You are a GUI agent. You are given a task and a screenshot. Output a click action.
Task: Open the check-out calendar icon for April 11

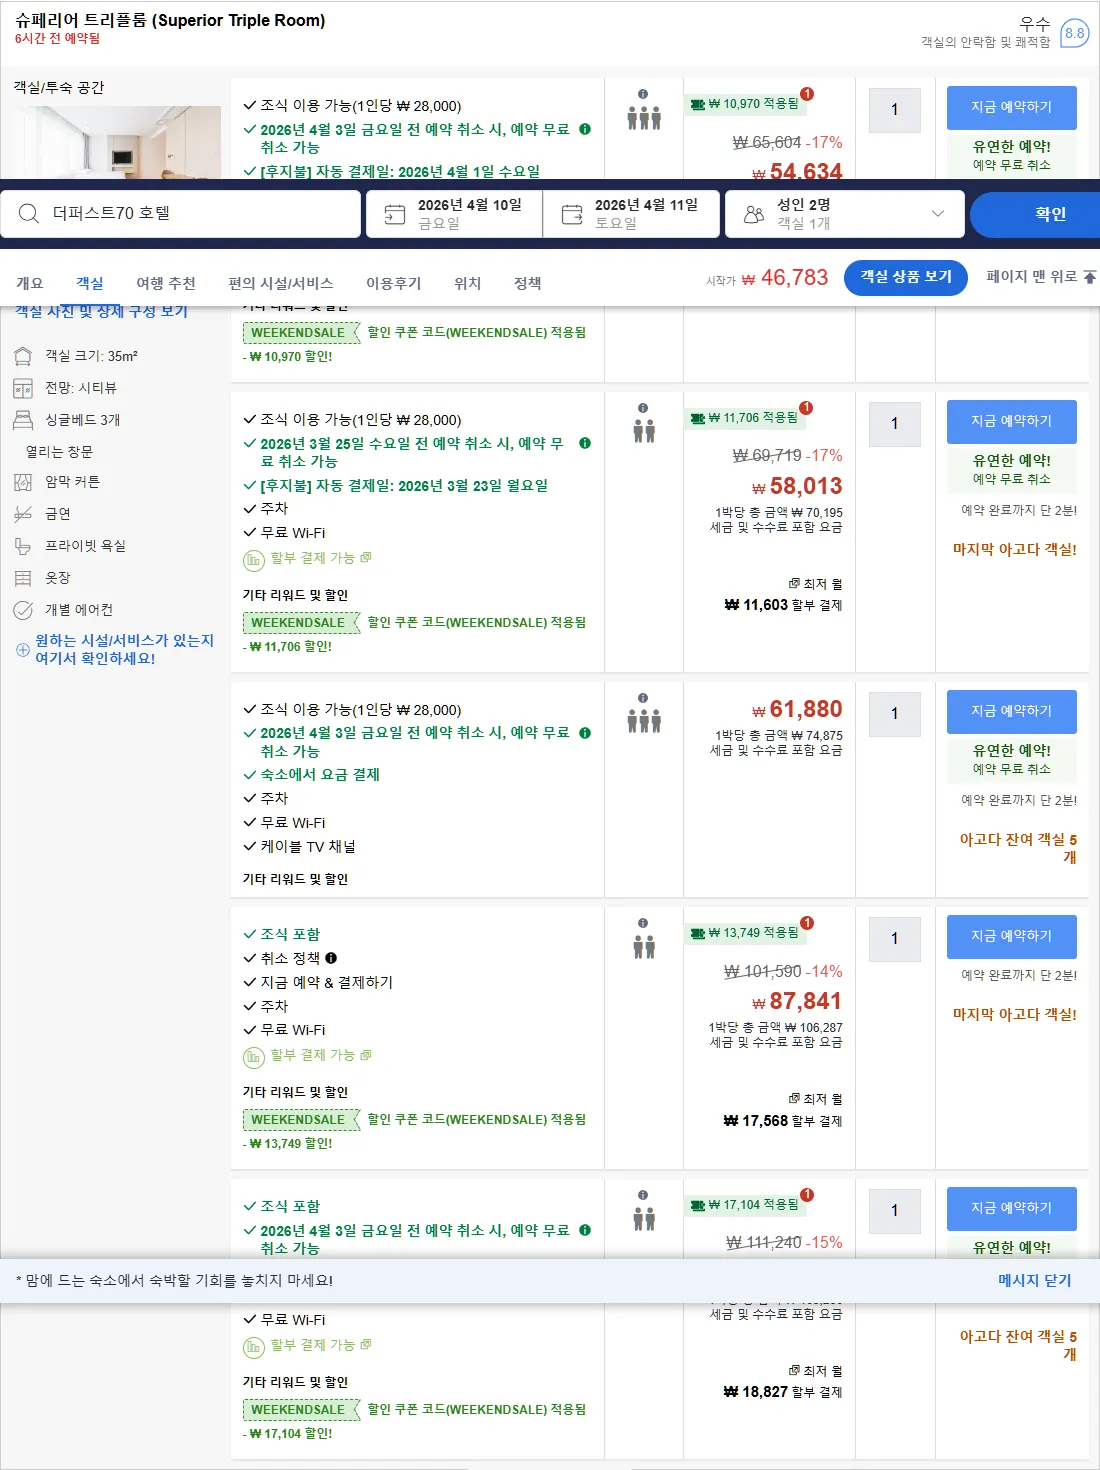[x=572, y=214]
